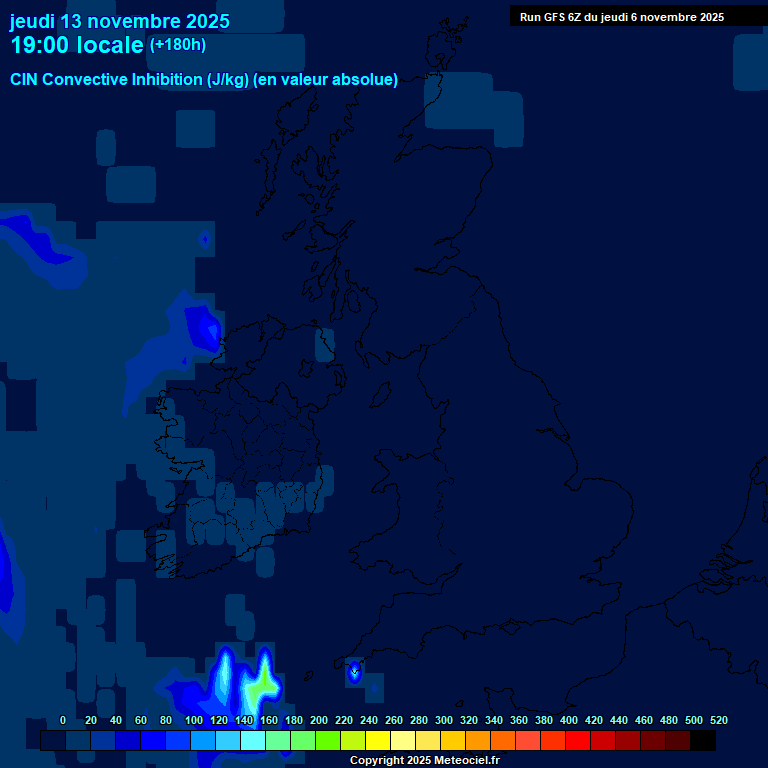Click the "Run GFS 6Z du jeudi 6 novembre 2025" label
The height and width of the screenshot is (768, 768).
[x=622, y=17]
